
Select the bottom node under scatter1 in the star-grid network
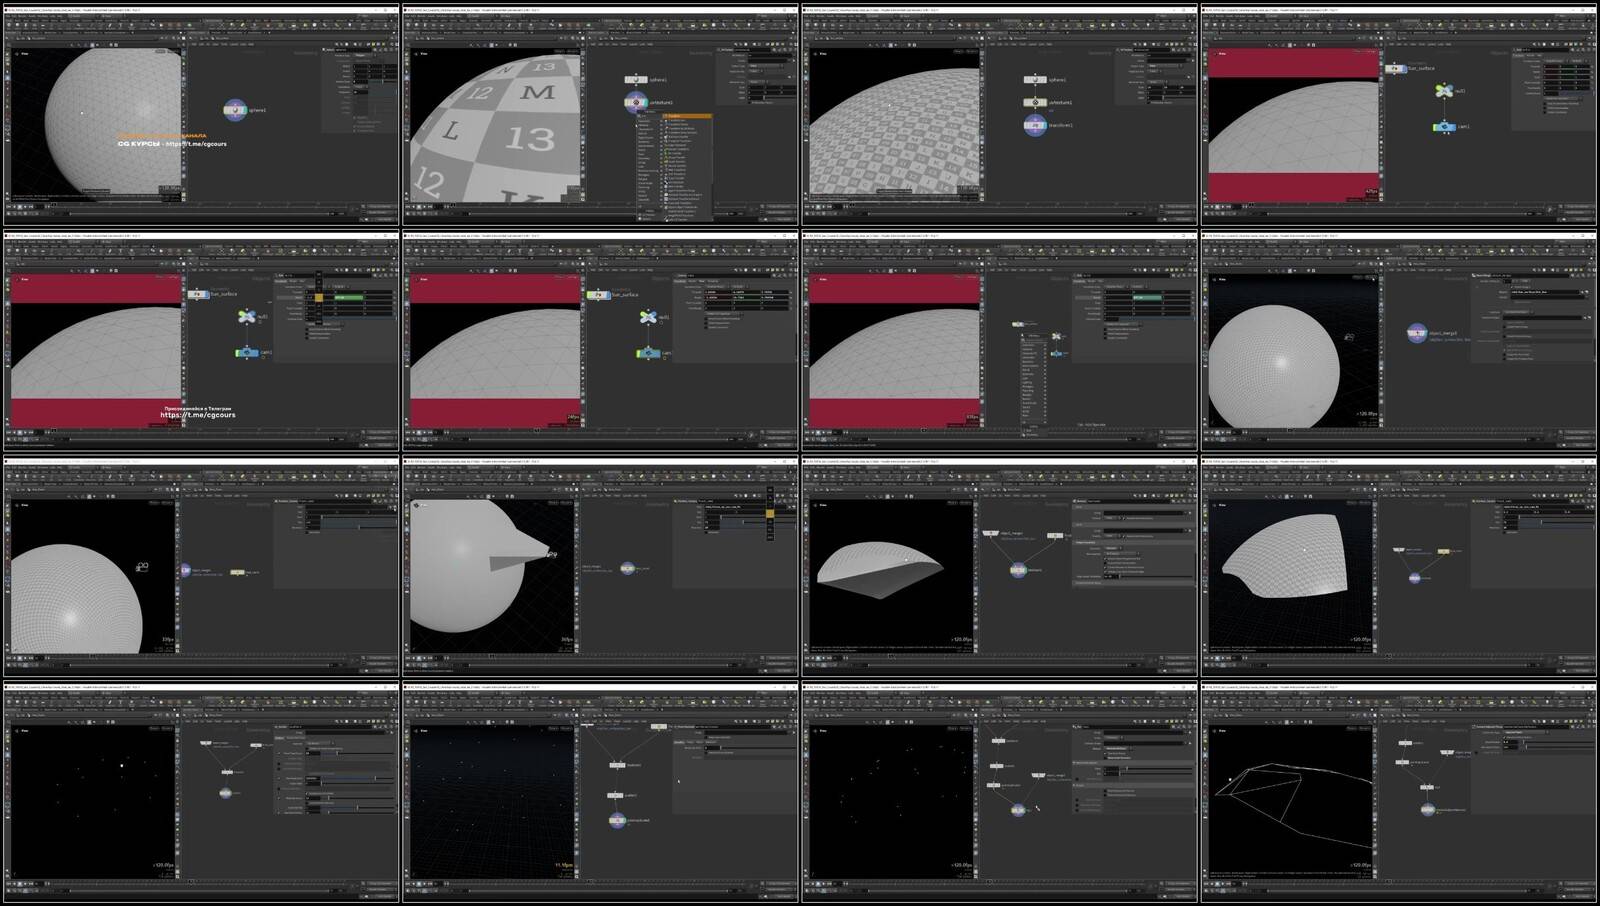[x=617, y=820]
